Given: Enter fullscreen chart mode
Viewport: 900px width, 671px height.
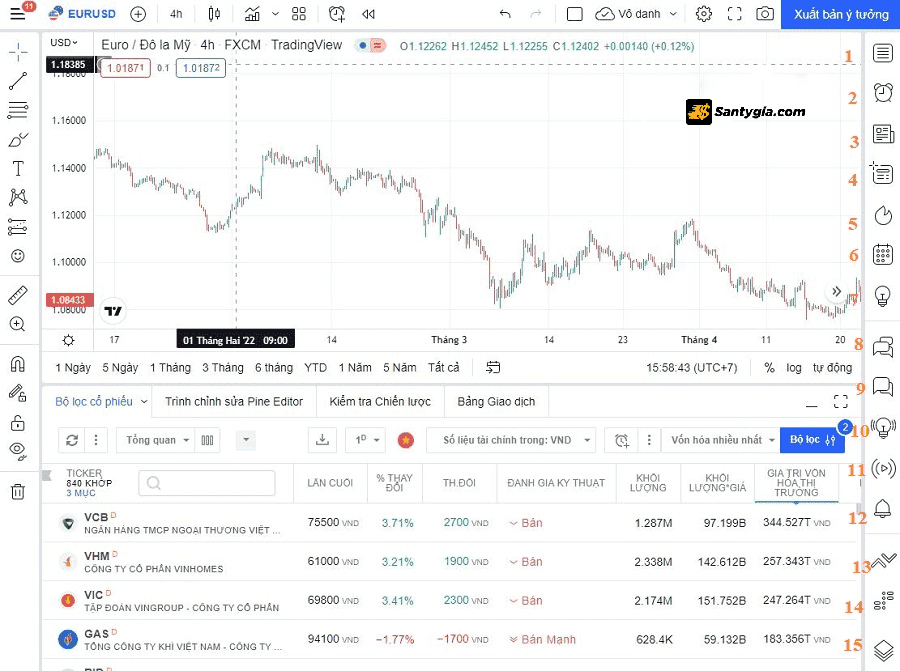Looking at the screenshot, I should coord(735,14).
